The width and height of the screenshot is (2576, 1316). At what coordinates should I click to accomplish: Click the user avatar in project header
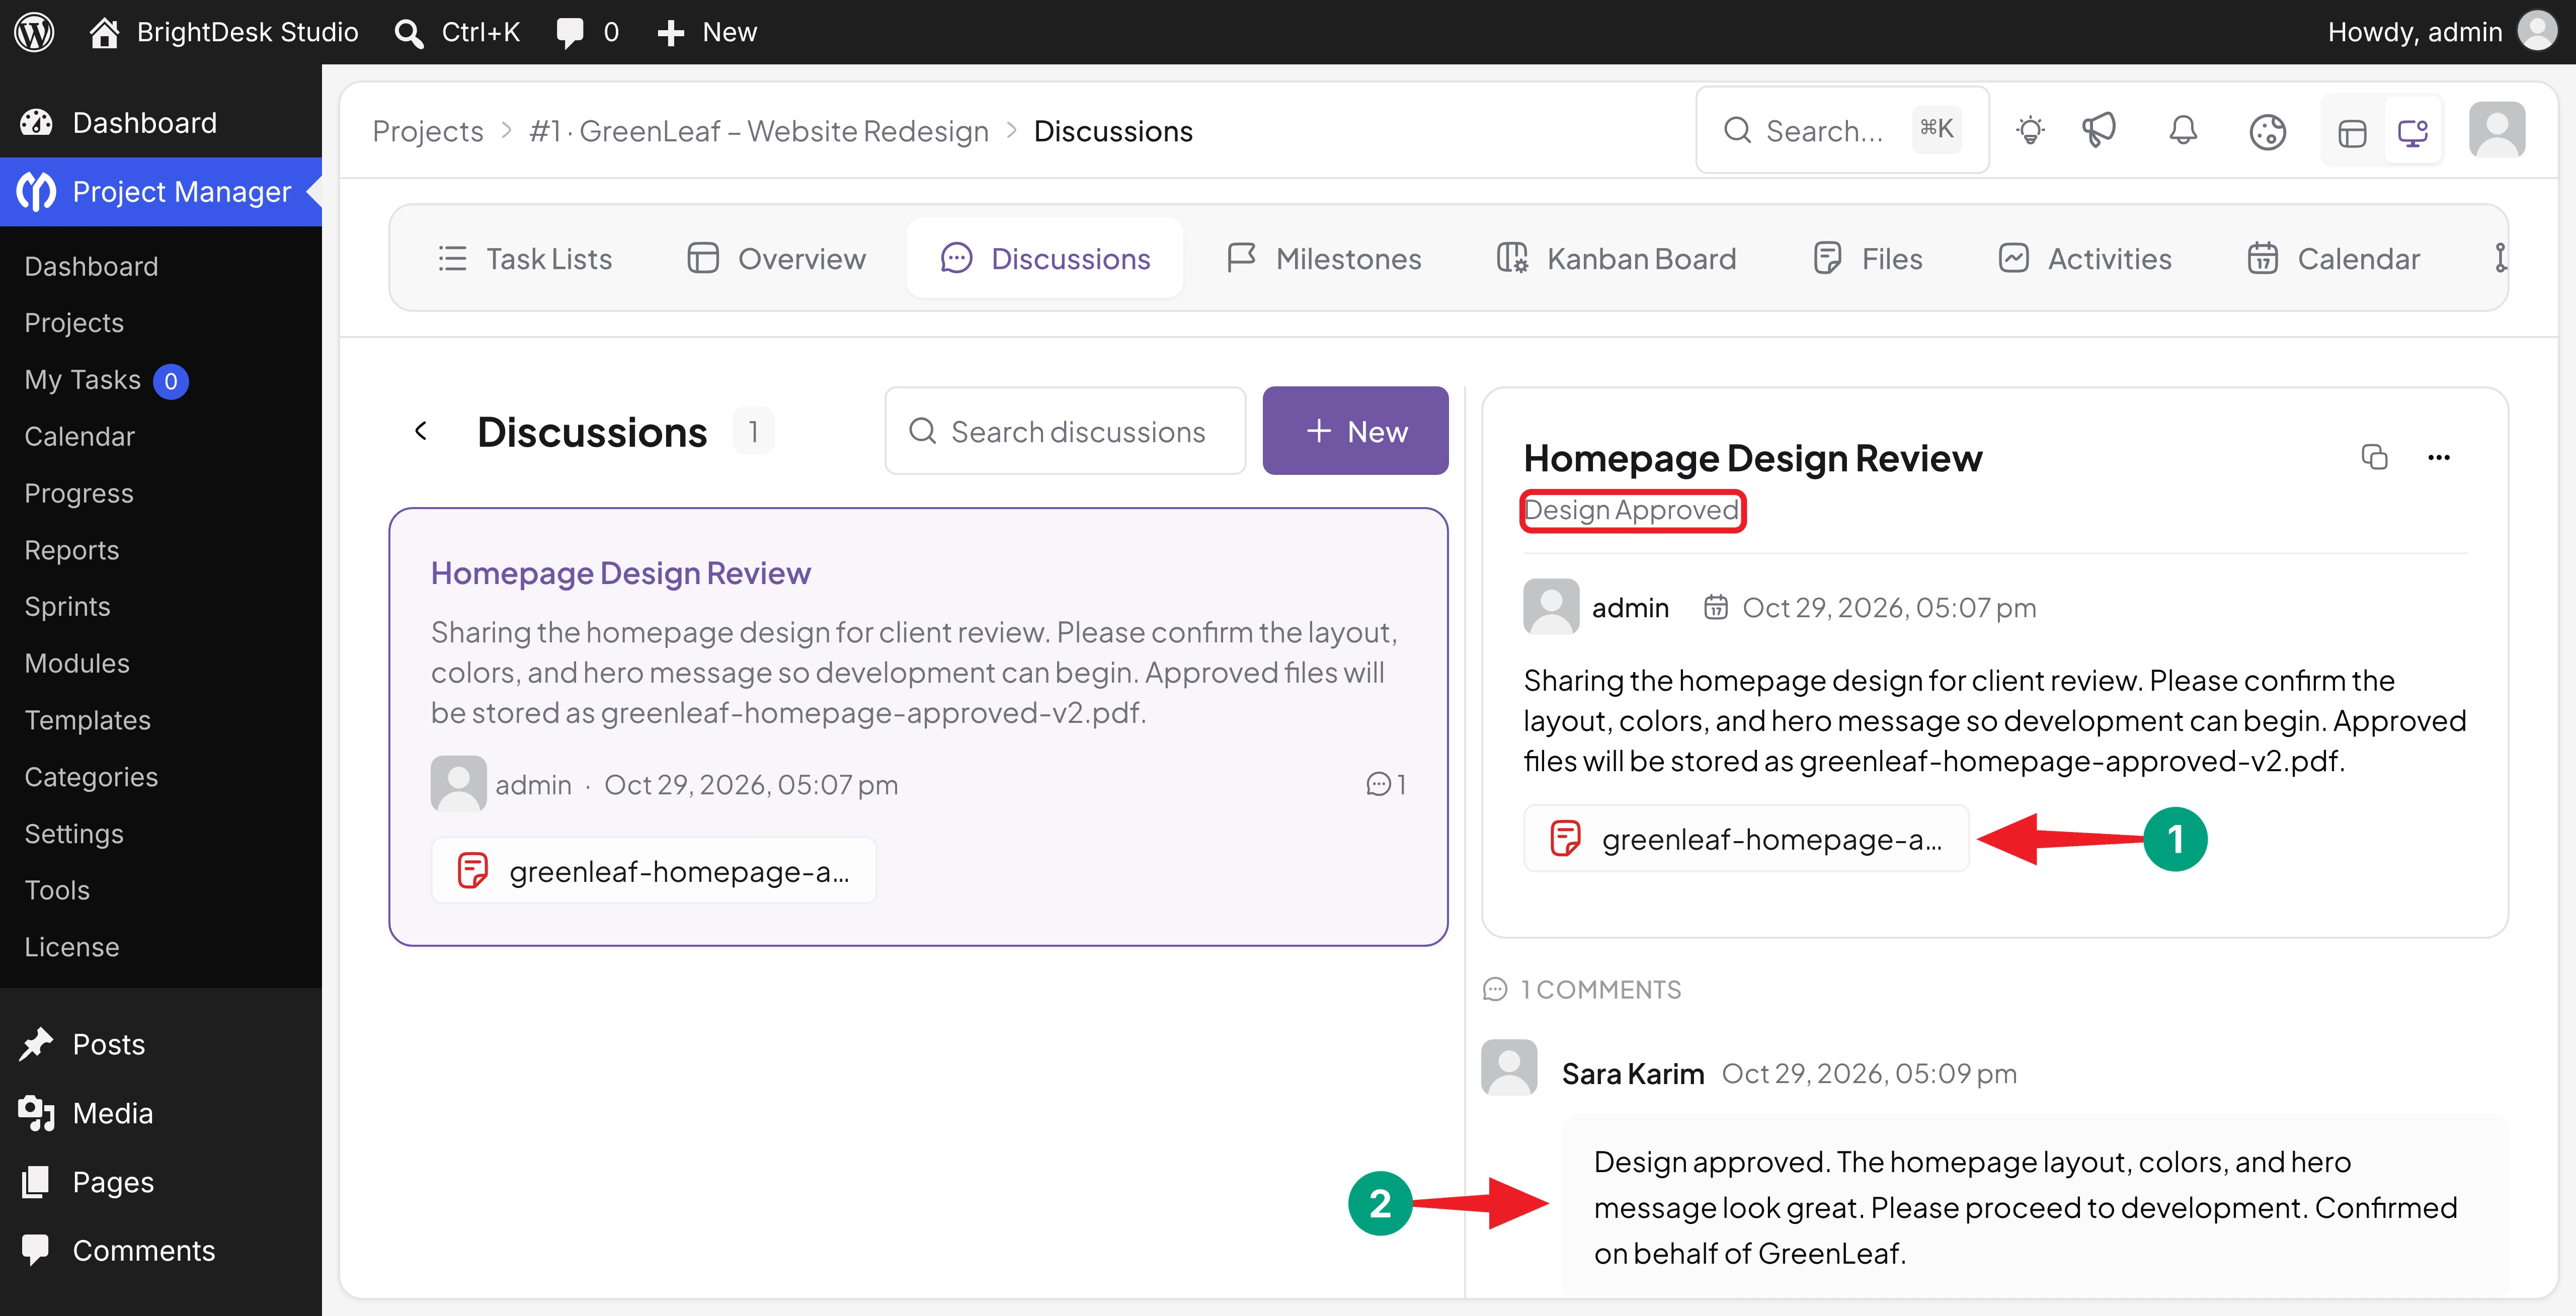tap(2497, 130)
